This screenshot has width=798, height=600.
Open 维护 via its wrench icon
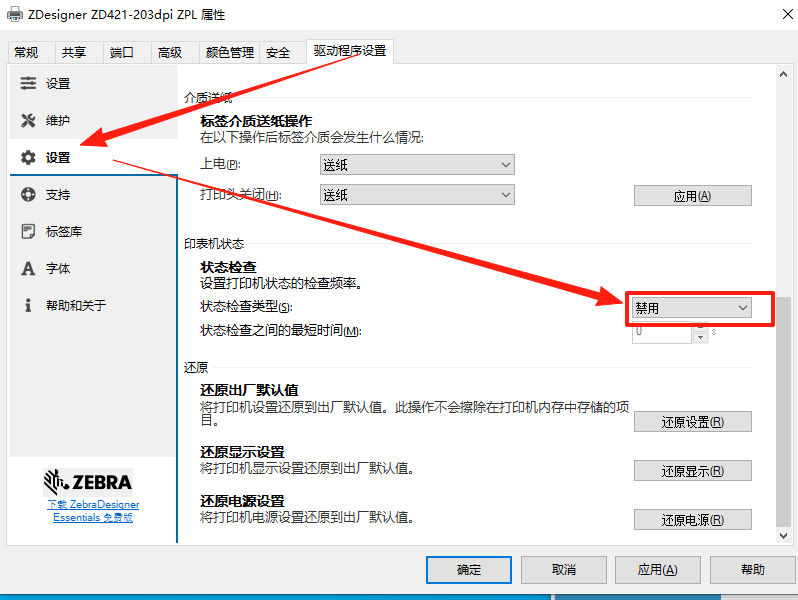click(x=28, y=121)
